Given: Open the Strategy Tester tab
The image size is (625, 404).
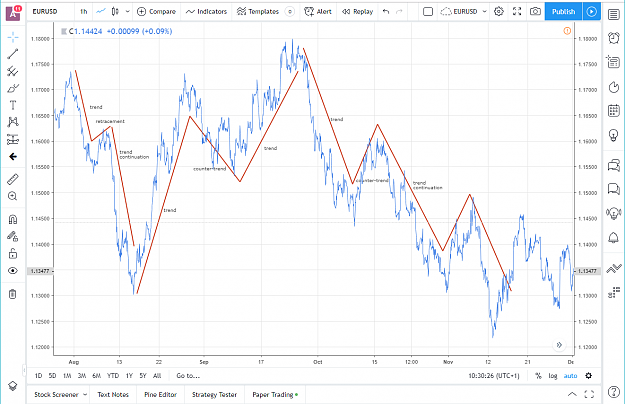Looking at the screenshot, I should click(x=214, y=394).
